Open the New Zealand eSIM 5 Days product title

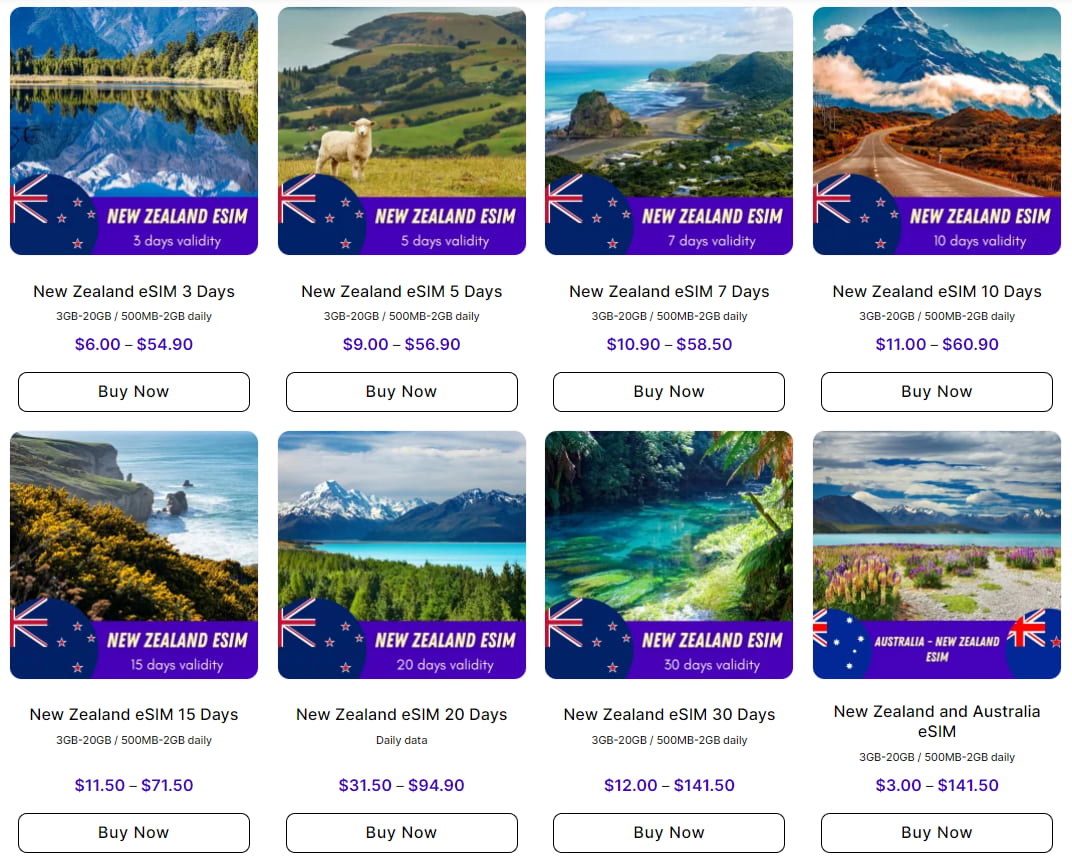(x=401, y=291)
